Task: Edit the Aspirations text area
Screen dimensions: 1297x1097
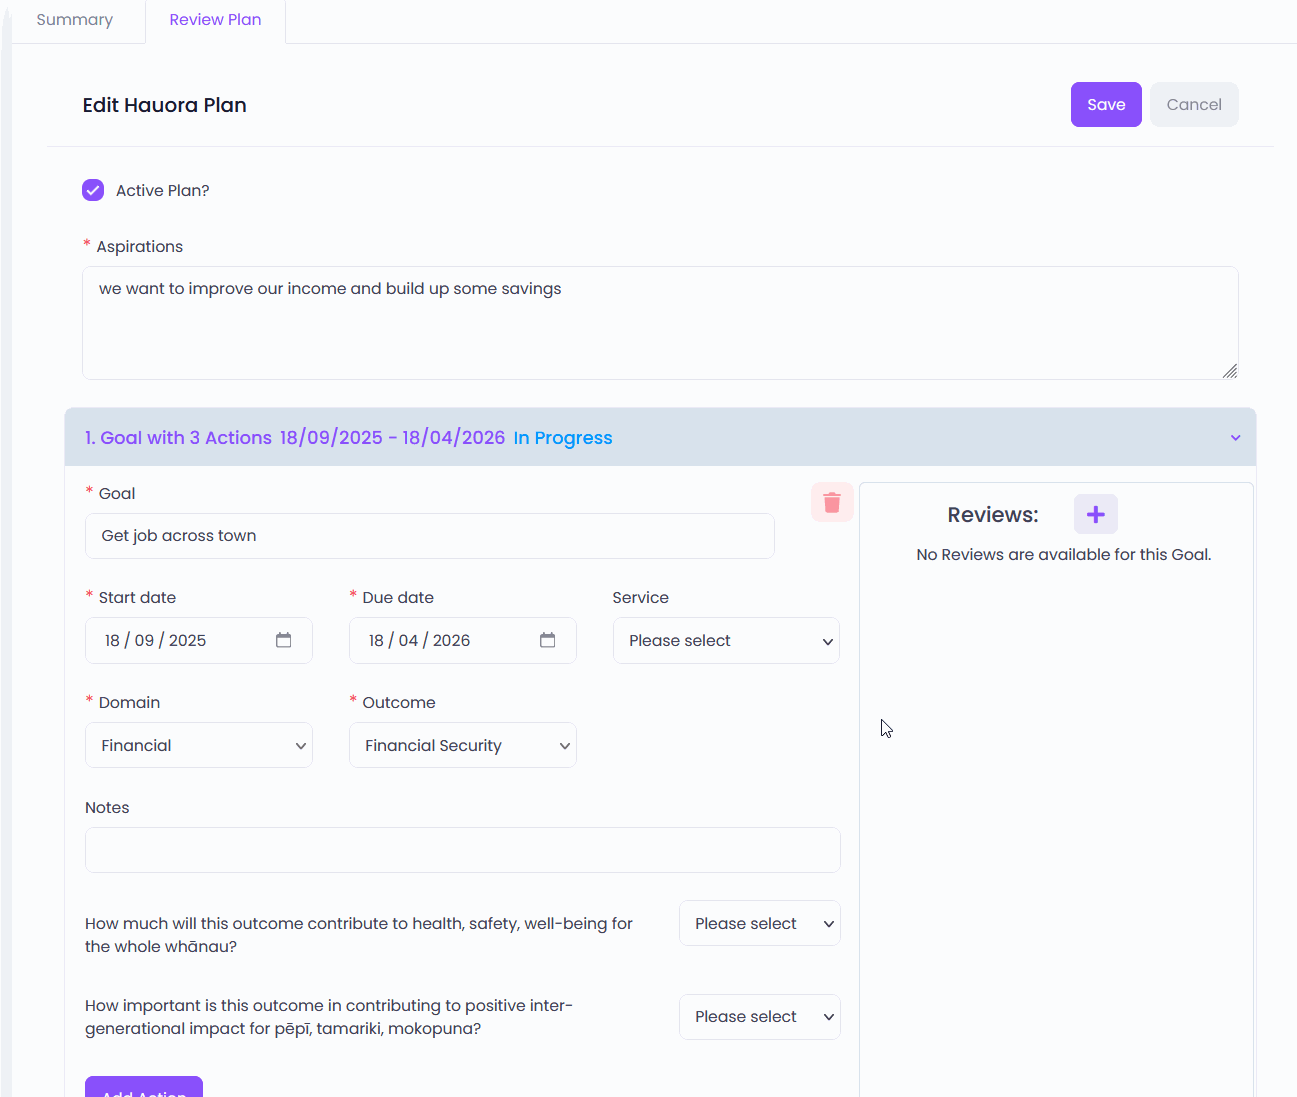Action: coord(660,323)
